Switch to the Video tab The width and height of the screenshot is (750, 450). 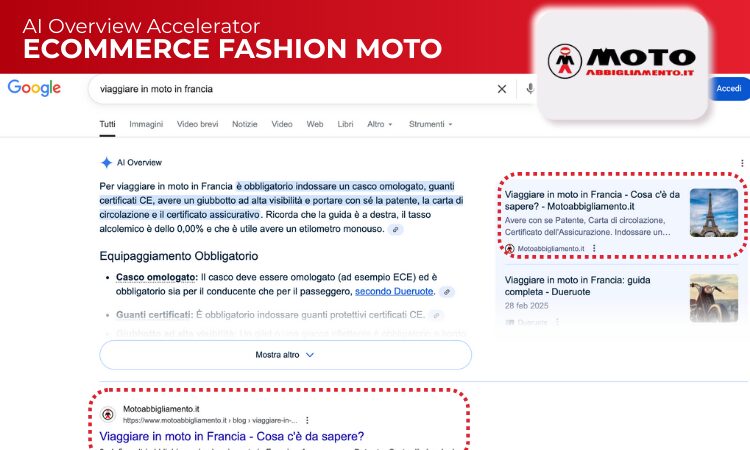[x=282, y=124]
